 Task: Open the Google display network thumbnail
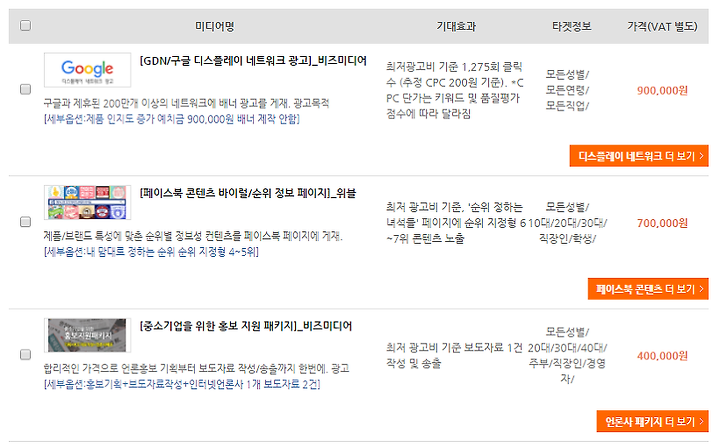(87, 70)
